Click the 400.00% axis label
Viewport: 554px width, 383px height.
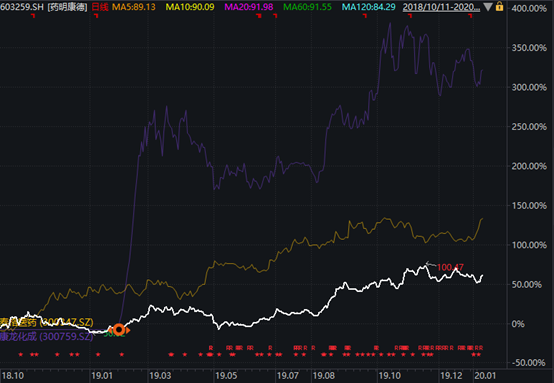pos(529,8)
